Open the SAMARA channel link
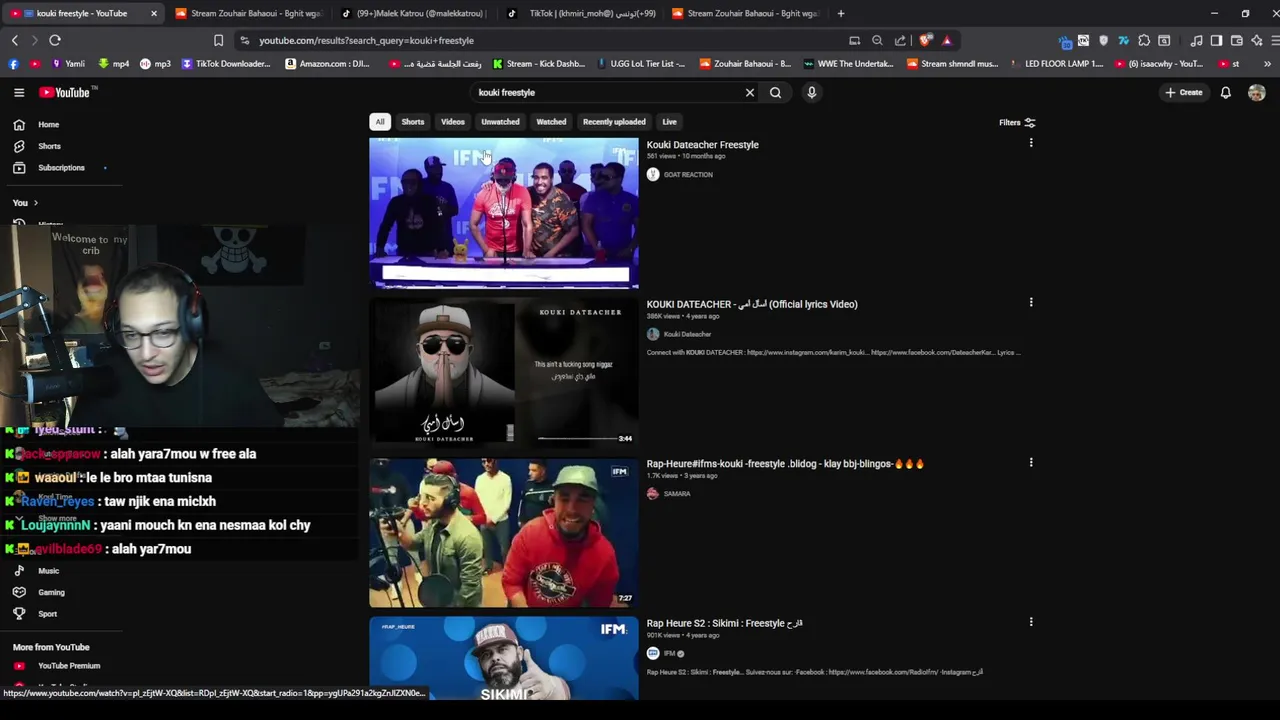The width and height of the screenshot is (1280, 720). point(677,494)
